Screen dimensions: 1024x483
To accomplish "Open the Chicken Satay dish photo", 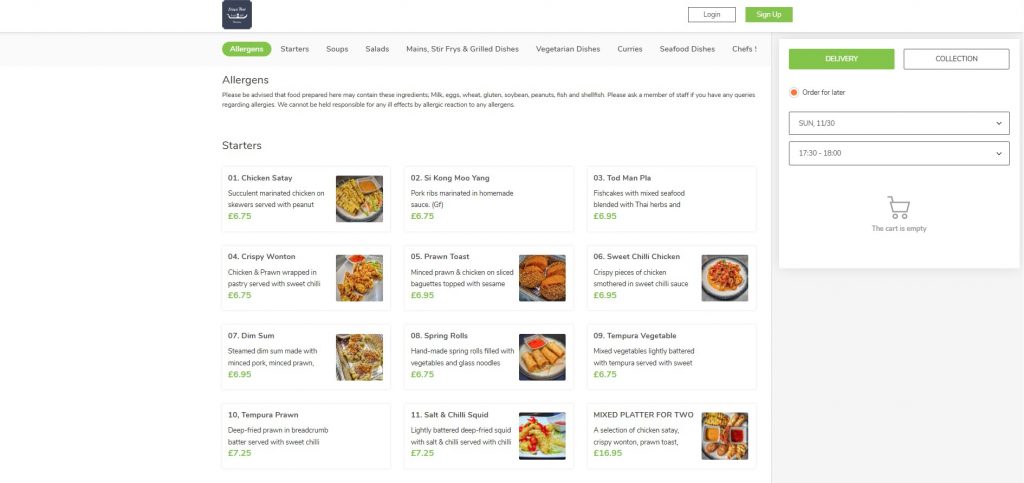I will pyautogui.click(x=359, y=199).
